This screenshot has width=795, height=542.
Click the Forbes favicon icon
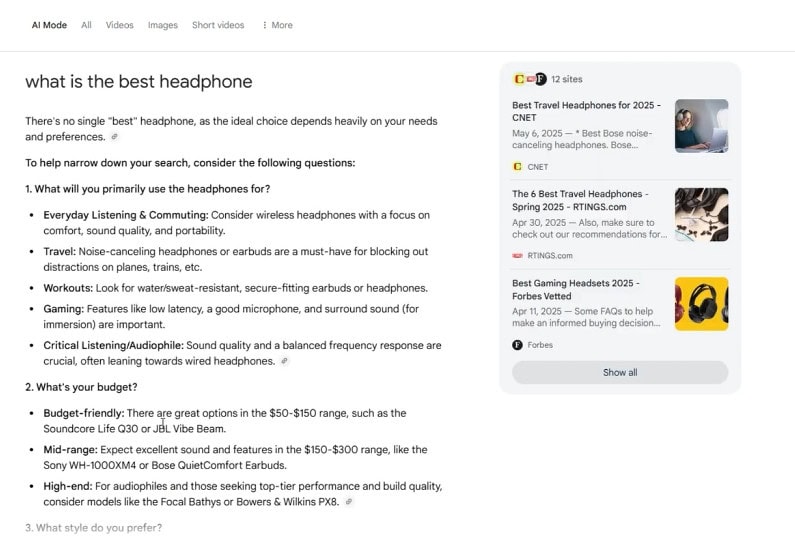[x=518, y=345]
